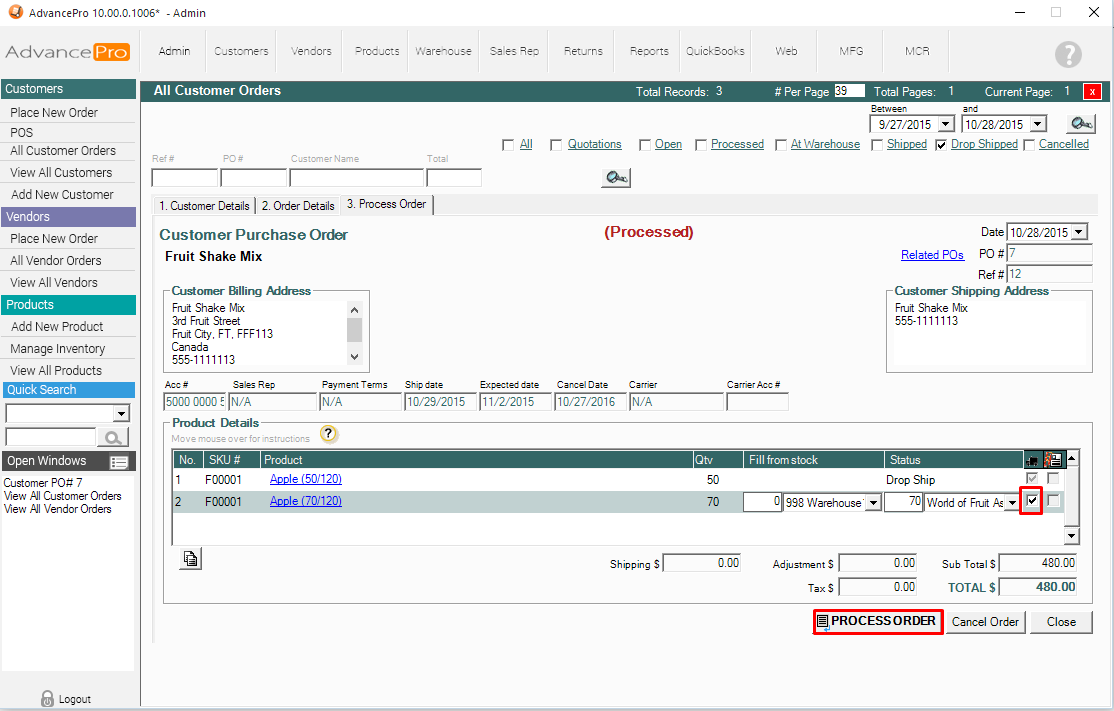1114x711 pixels.
Task: Click the yellow Product Details help icon
Action: pyautogui.click(x=329, y=434)
